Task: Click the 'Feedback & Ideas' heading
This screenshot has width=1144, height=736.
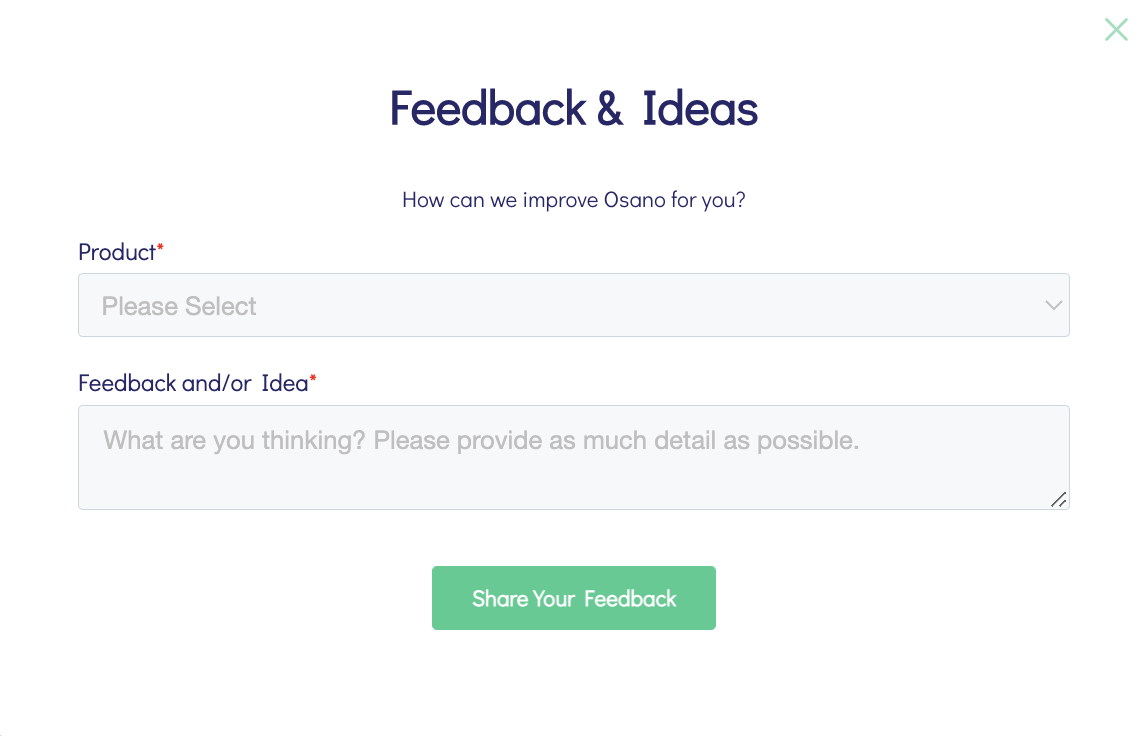Action: pyautogui.click(x=573, y=108)
